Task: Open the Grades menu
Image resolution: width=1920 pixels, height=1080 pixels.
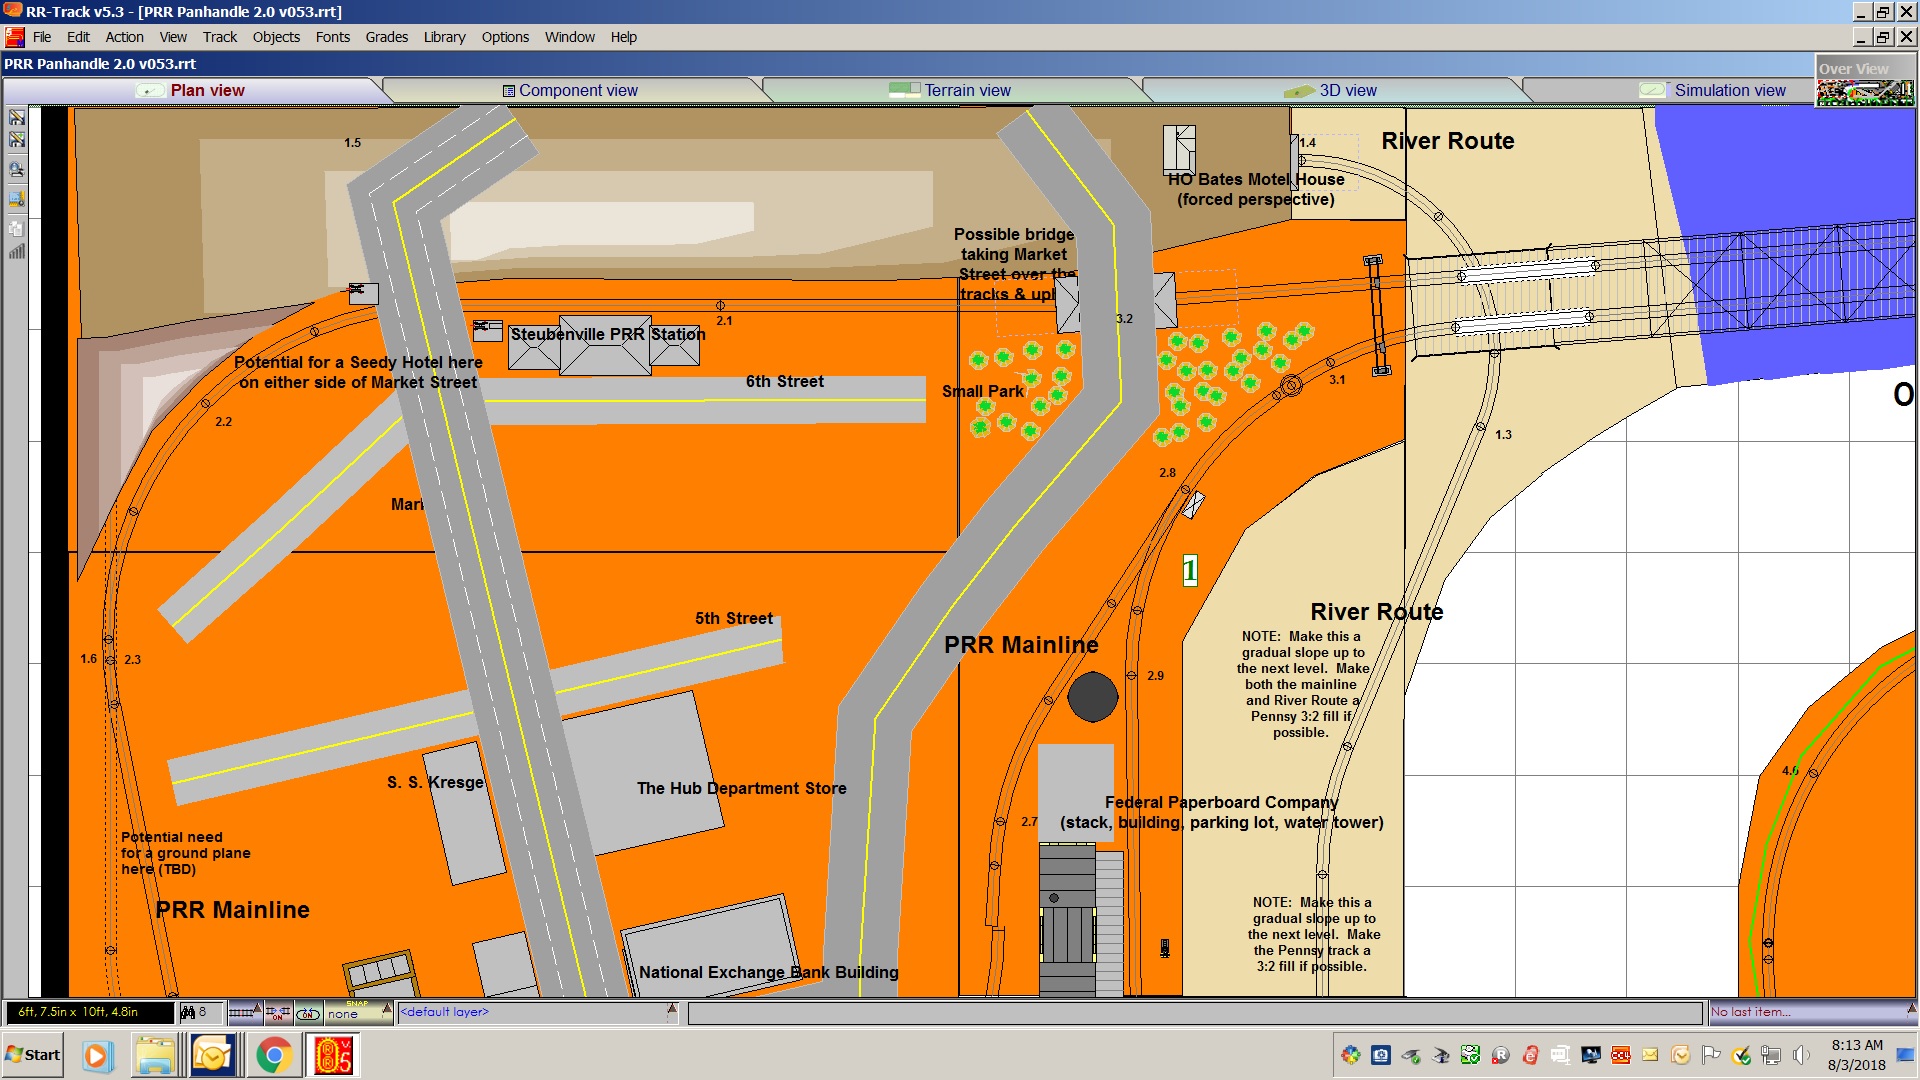Action: 386,37
